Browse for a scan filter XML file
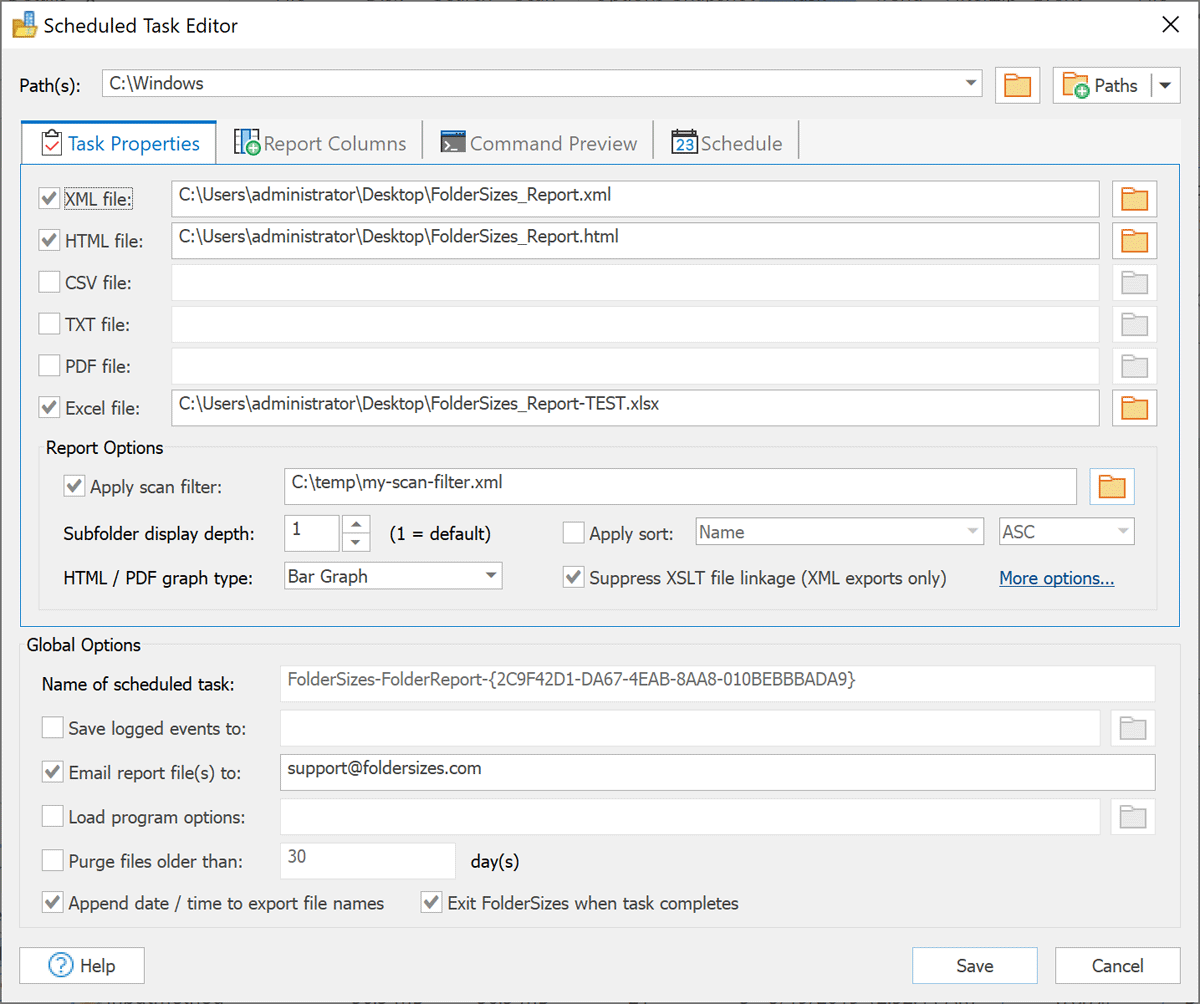This screenshot has height=1004, width=1200. coord(1112,486)
